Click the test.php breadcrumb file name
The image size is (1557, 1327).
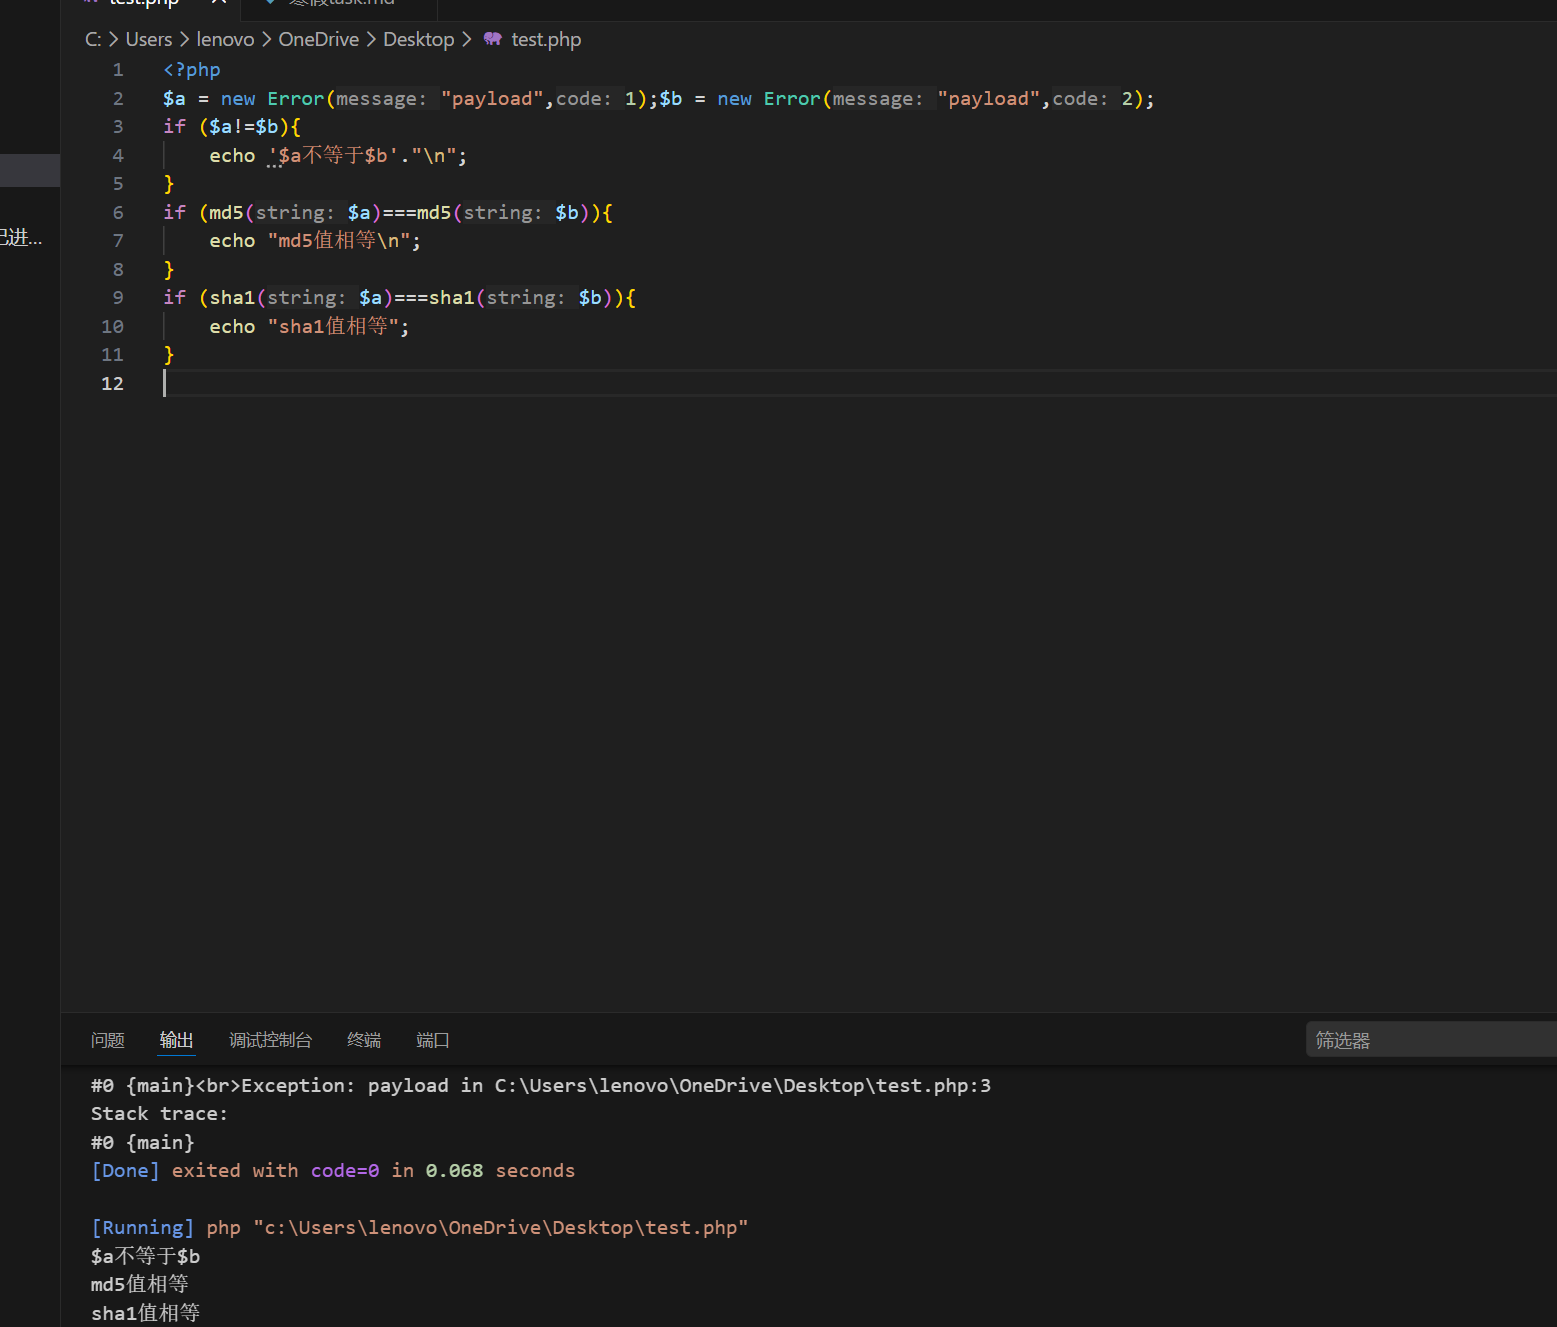[546, 39]
